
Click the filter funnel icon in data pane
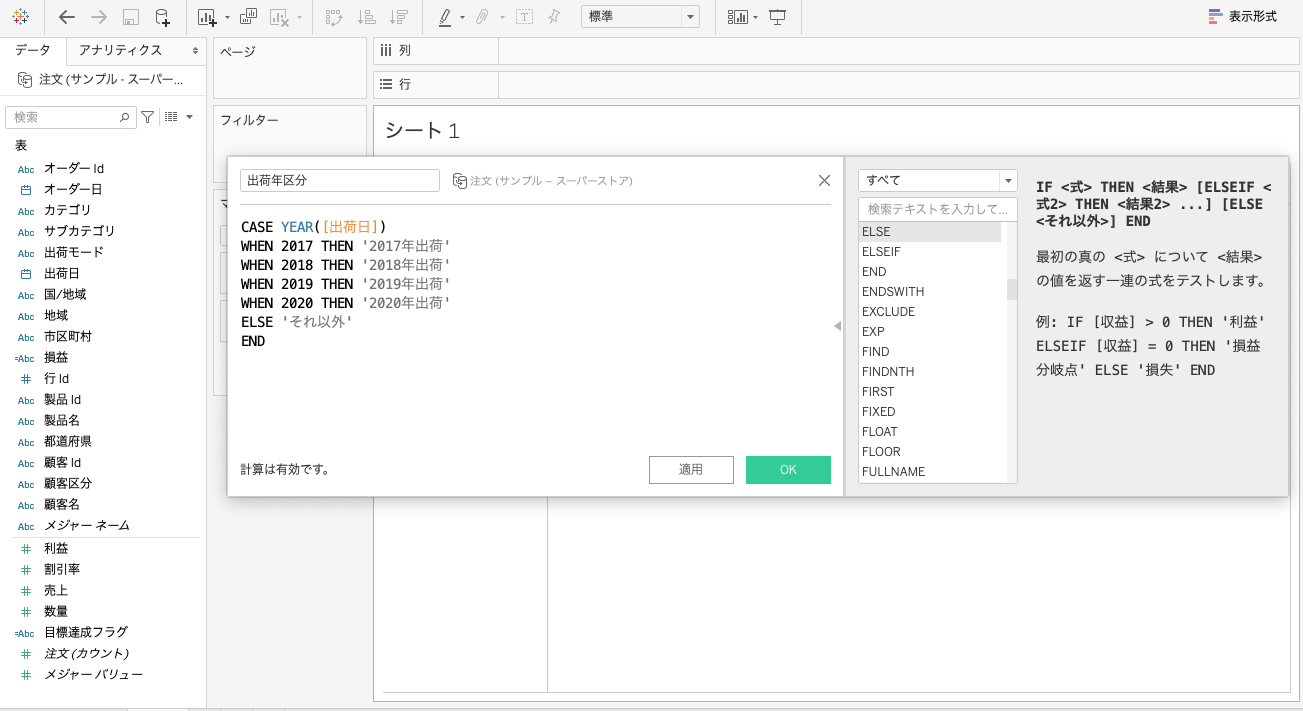pyautogui.click(x=148, y=117)
